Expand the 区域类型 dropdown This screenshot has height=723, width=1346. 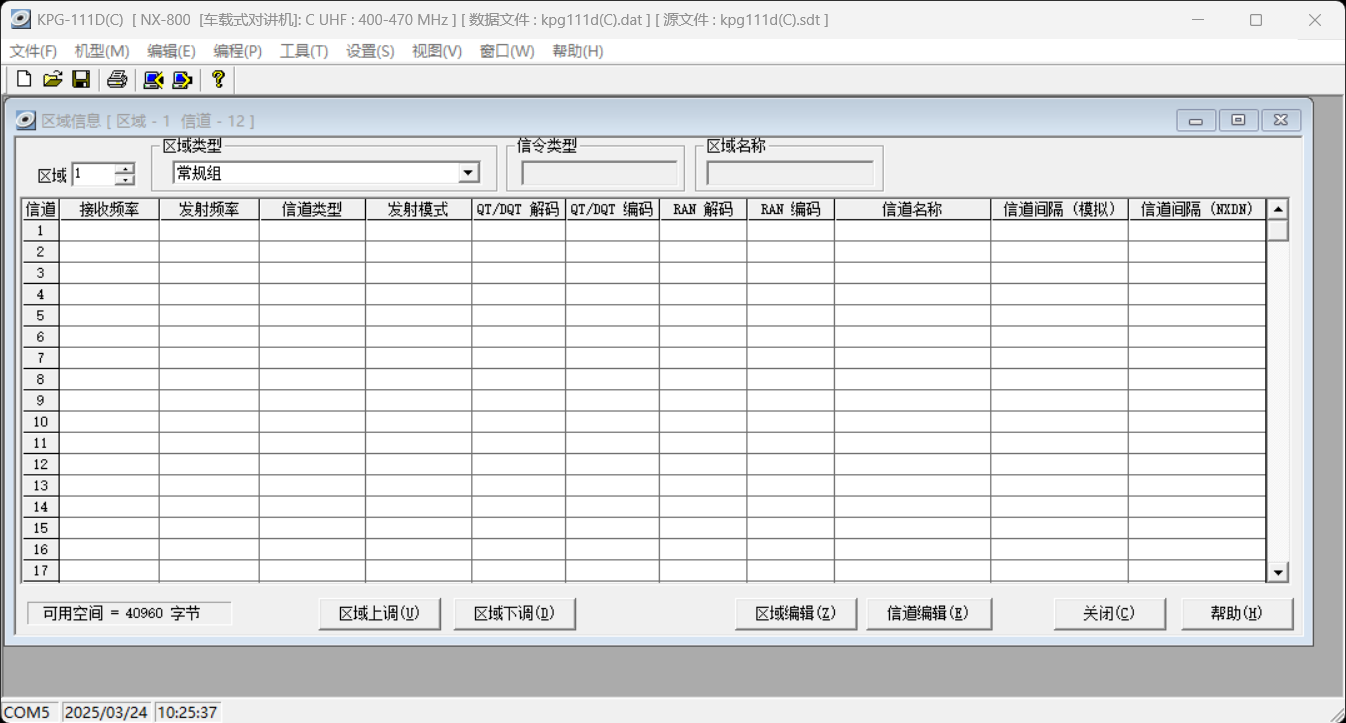tap(468, 173)
